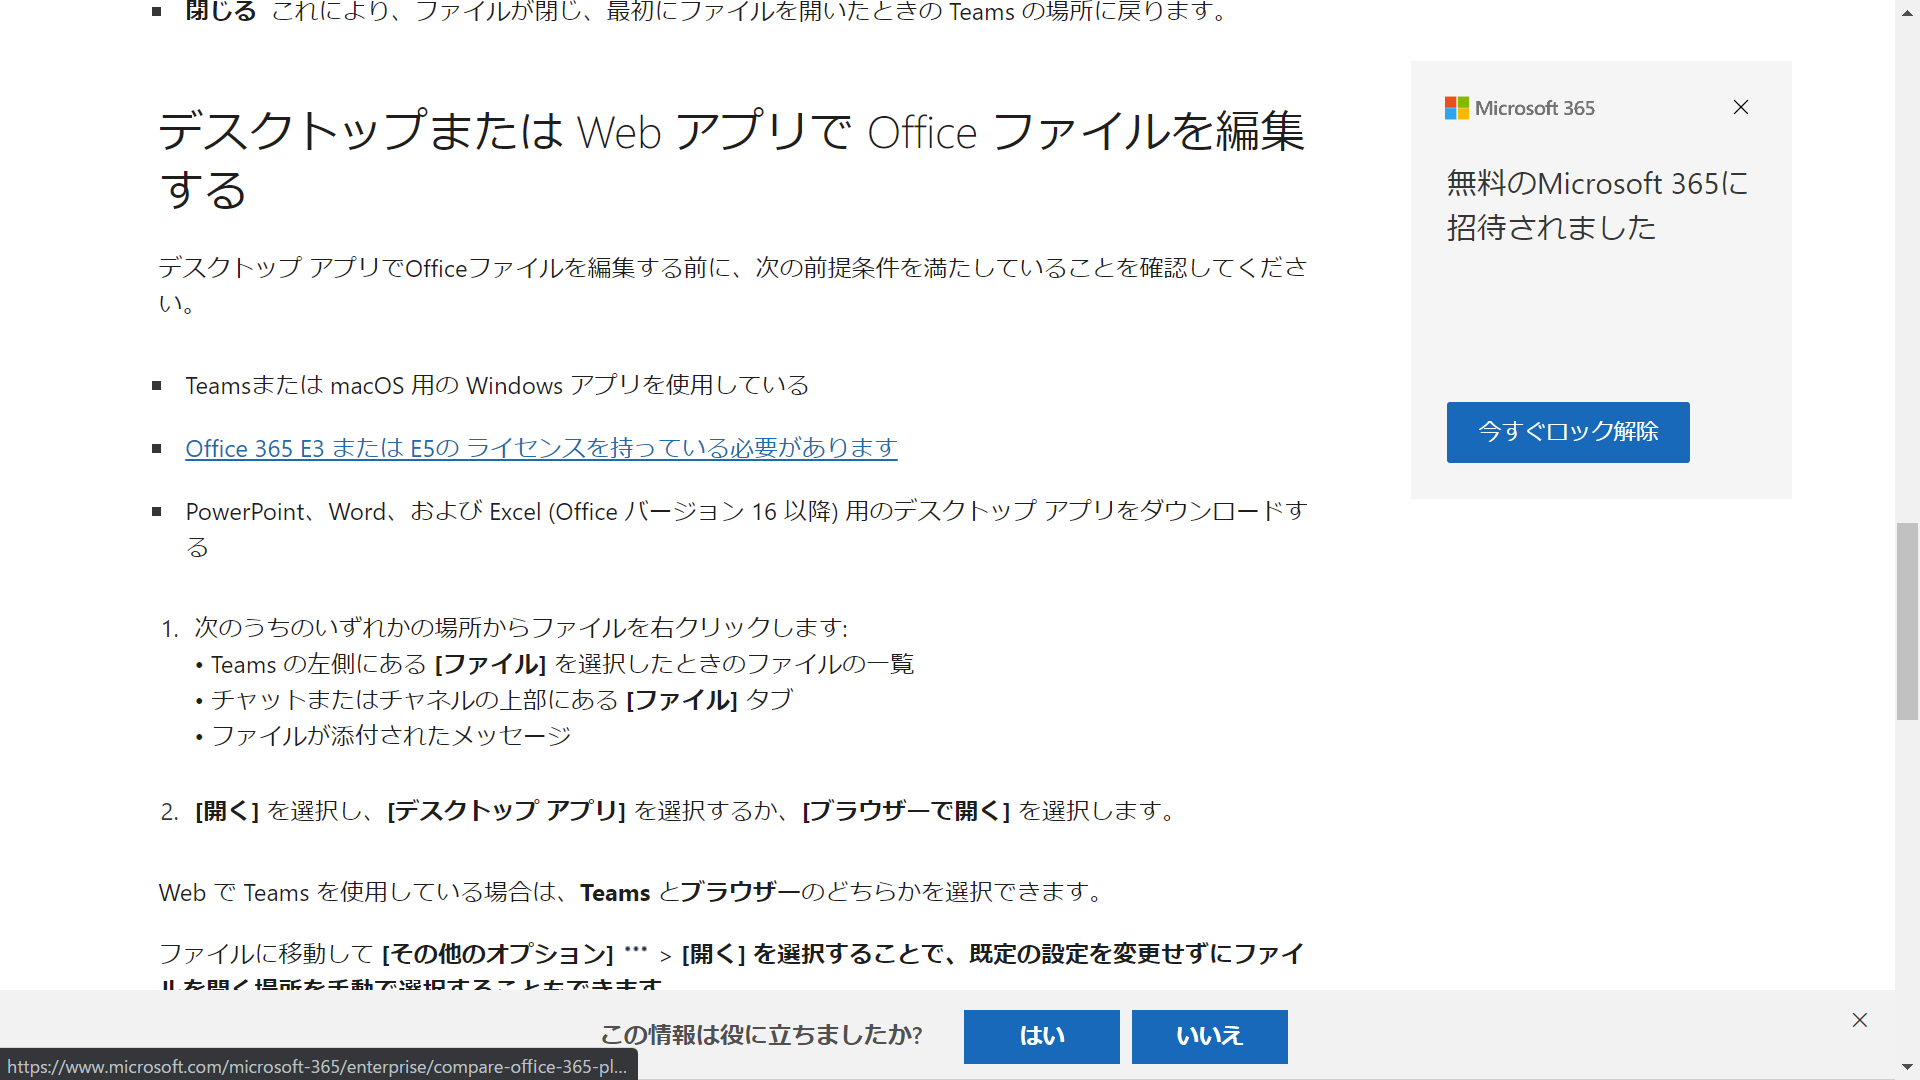
Task: Click the vertical scrollbar thumb
Action: (1907, 621)
